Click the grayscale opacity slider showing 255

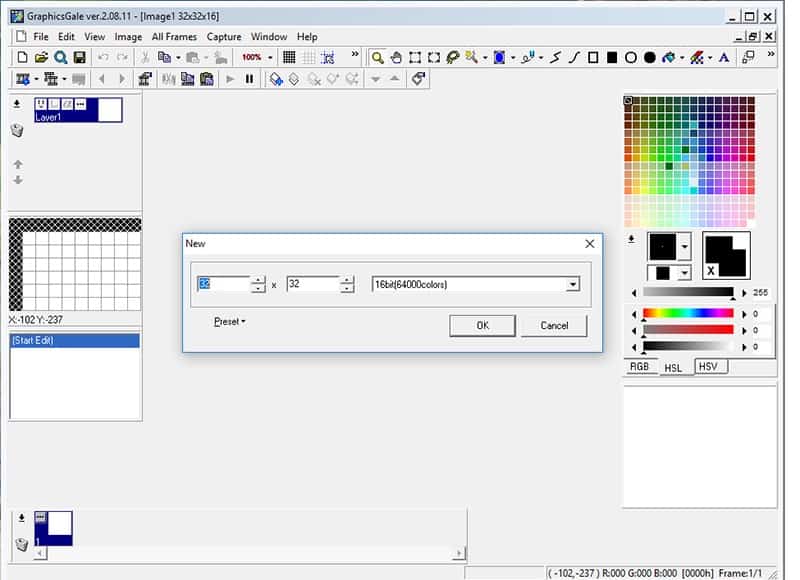tap(688, 292)
